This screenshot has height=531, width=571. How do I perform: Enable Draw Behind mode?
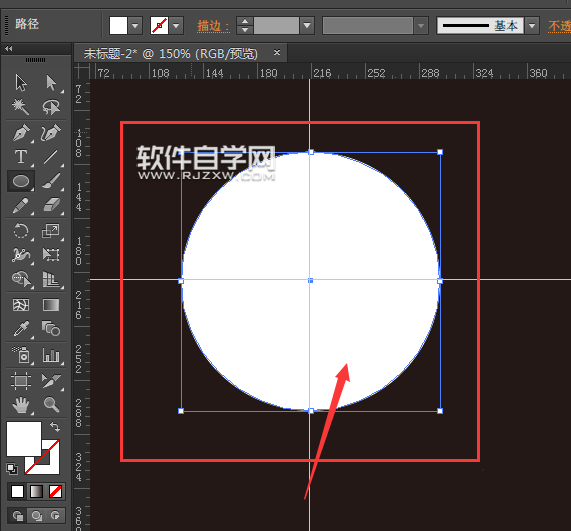pyautogui.click(x=36, y=516)
